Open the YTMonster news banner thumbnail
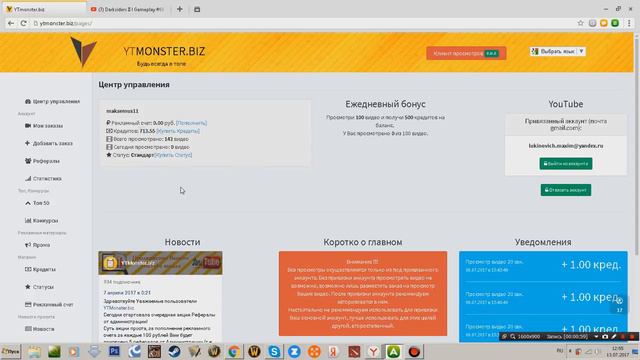Image resolution: width=640 pixels, height=360 pixels. [160, 263]
